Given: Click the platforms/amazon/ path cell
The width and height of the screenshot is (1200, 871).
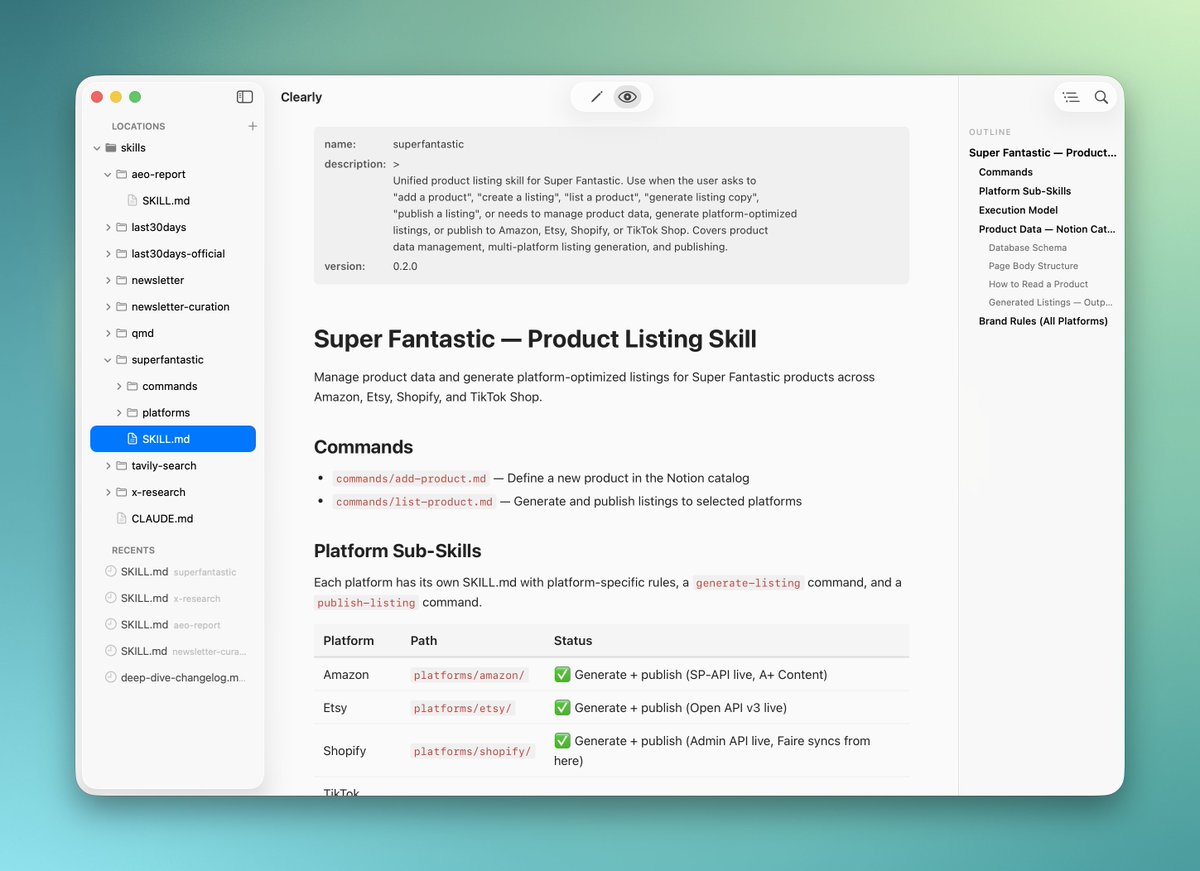Looking at the screenshot, I should click(x=469, y=675).
